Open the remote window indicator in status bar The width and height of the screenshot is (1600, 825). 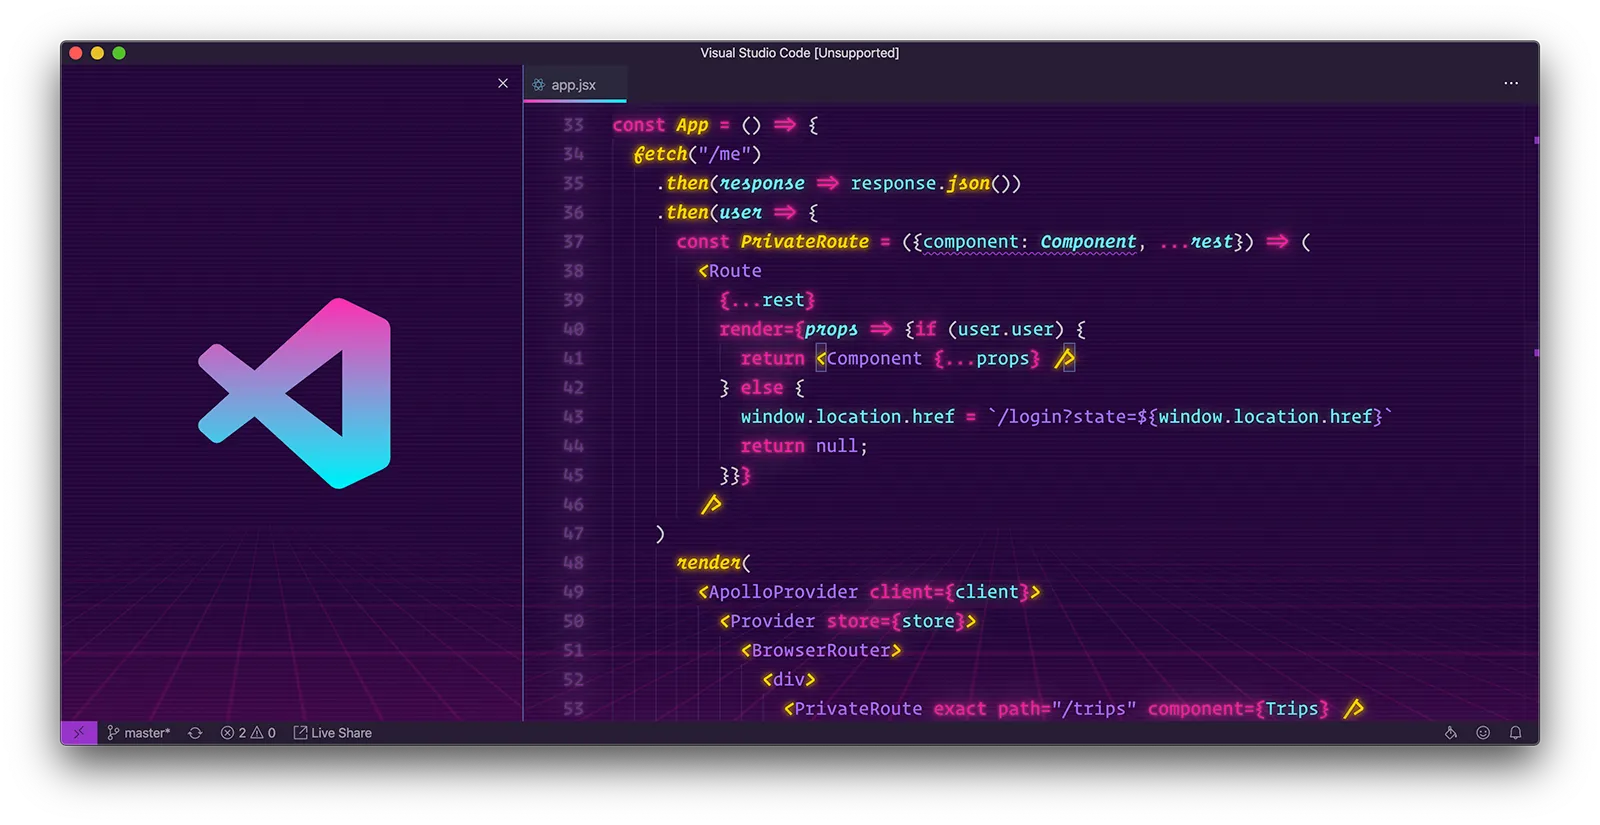[79, 733]
